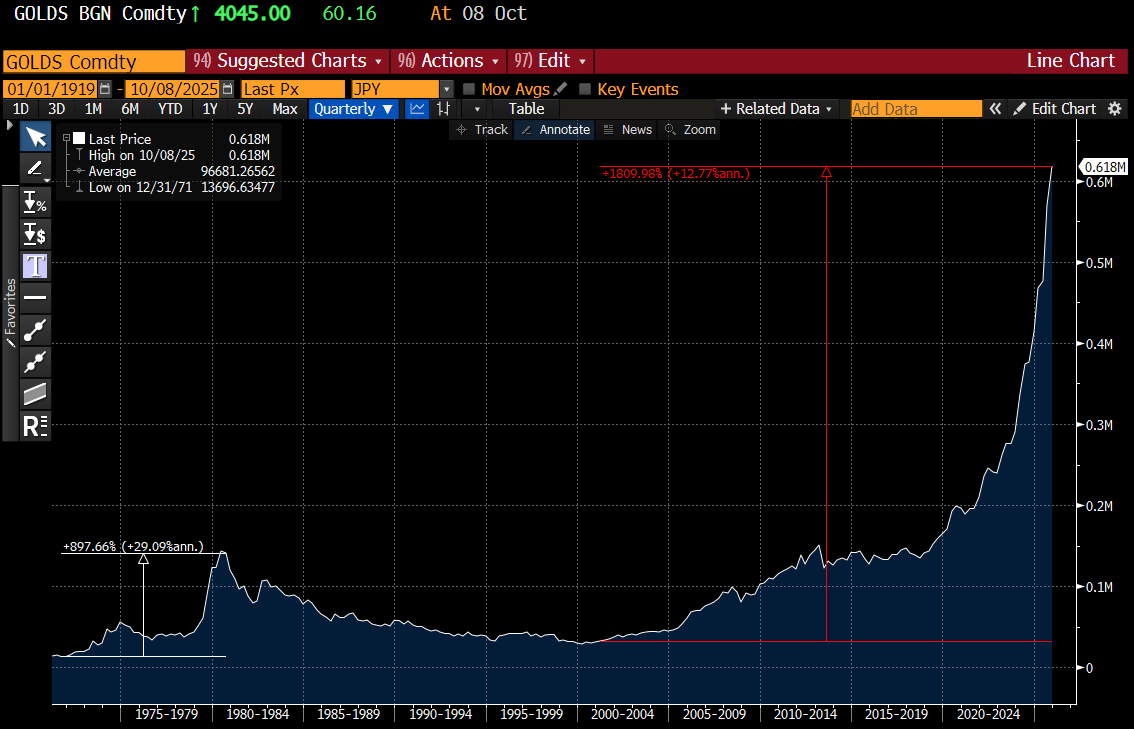Select the 3D range tab
Viewport: 1134px width, 729px height.
pyautogui.click(x=56, y=108)
